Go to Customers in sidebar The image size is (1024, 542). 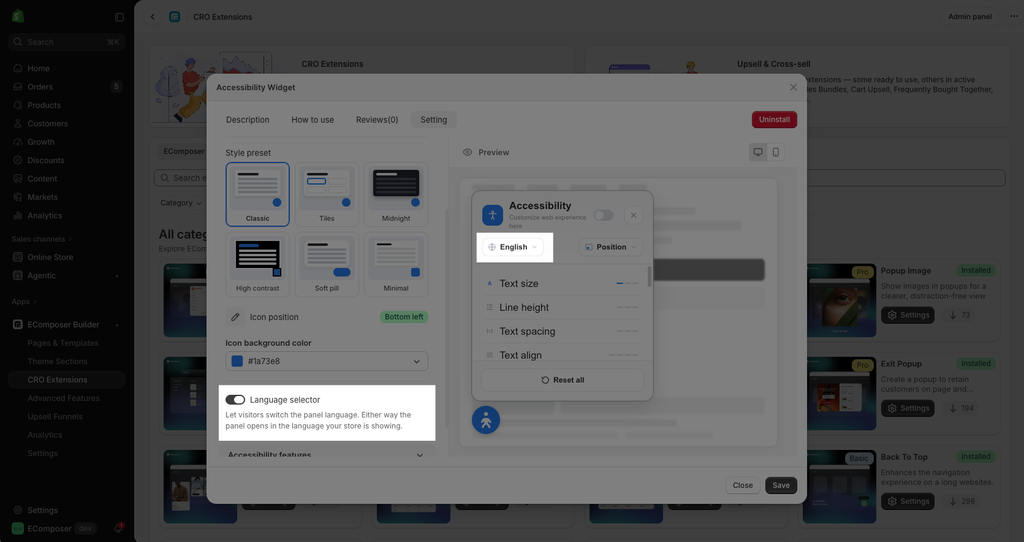47,123
